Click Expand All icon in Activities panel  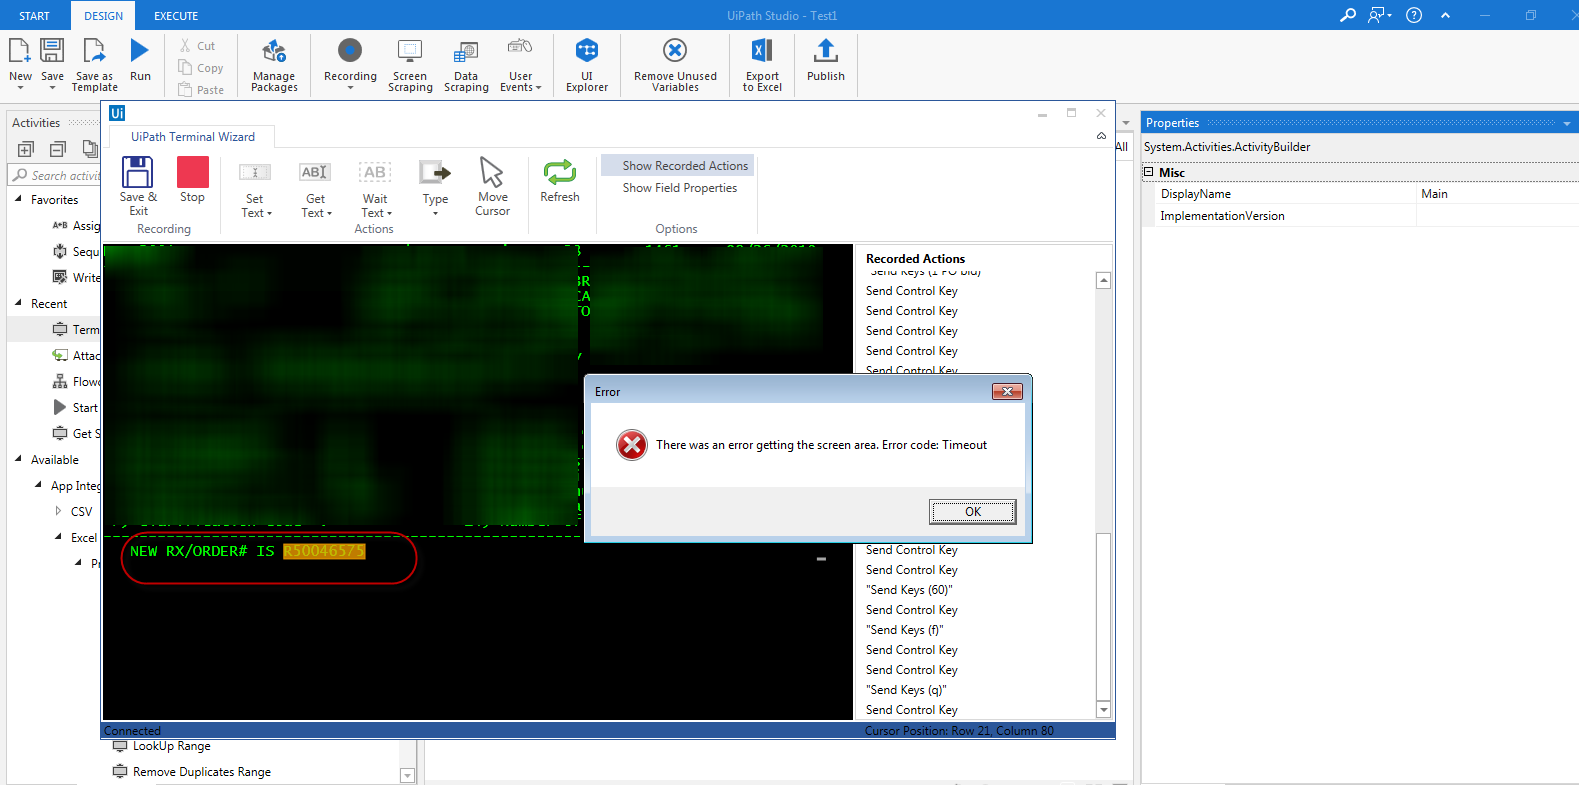[26, 149]
